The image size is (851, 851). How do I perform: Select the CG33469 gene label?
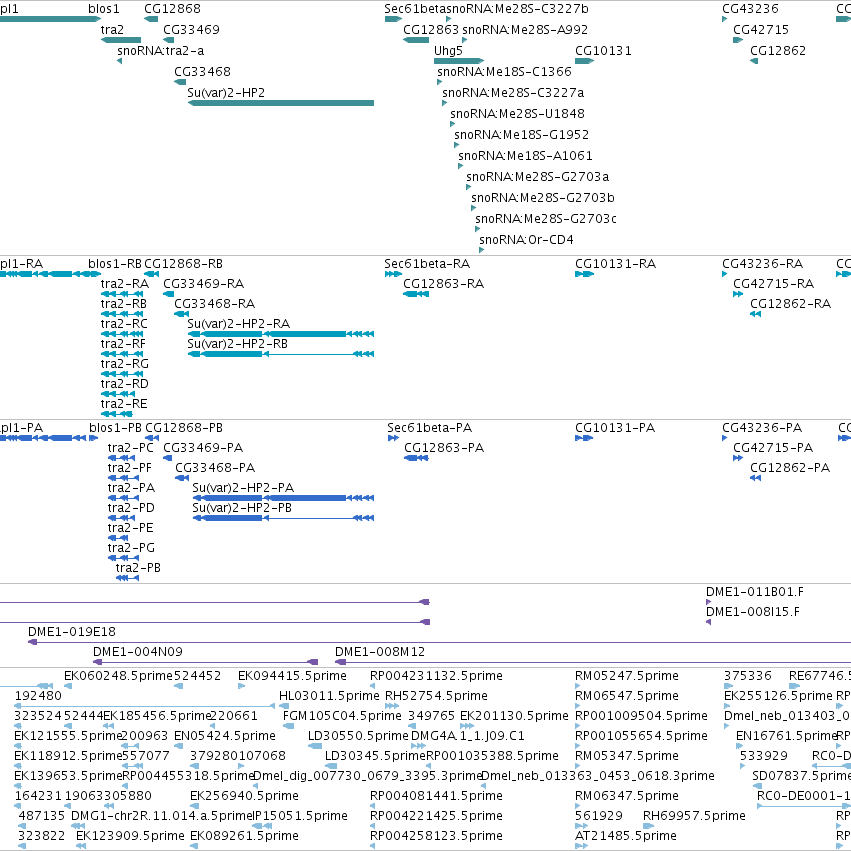pyautogui.click(x=191, y=30)
